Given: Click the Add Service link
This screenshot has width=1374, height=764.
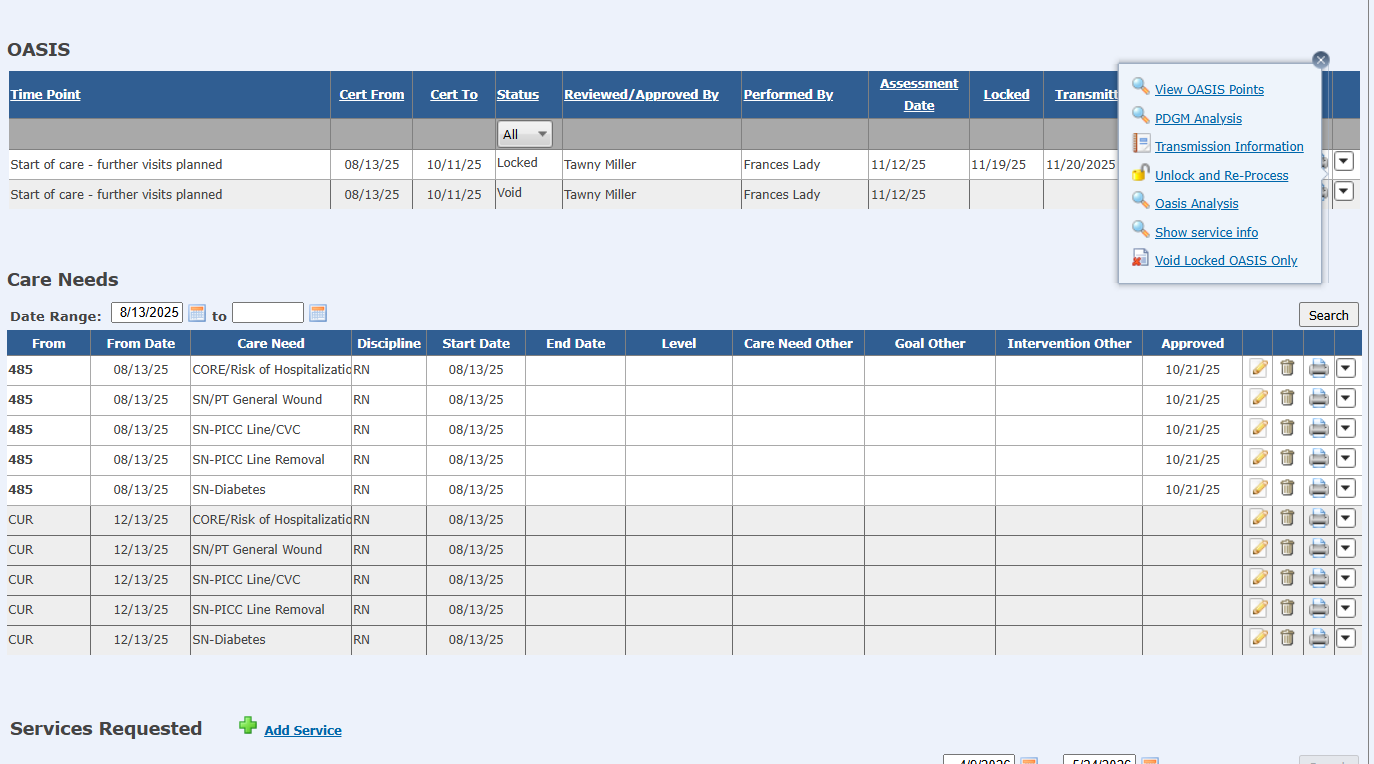Looking at the screenshot, I should pos(303,731).
